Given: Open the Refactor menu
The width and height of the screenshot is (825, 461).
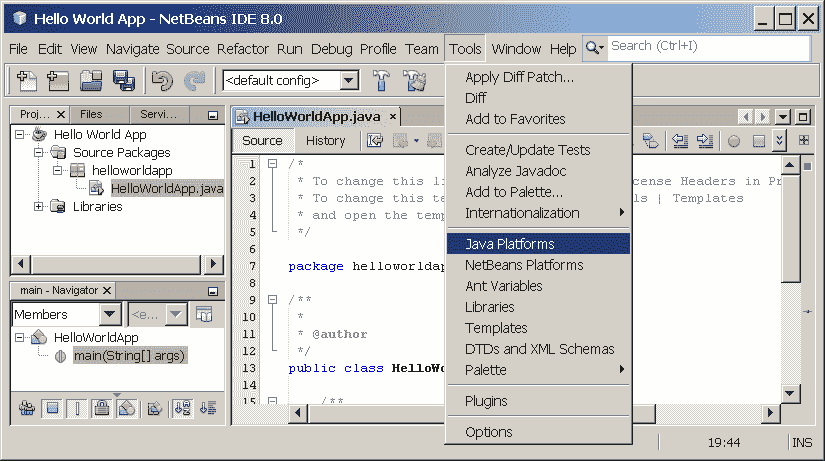Looking at the screenshot, I should 243,49.
